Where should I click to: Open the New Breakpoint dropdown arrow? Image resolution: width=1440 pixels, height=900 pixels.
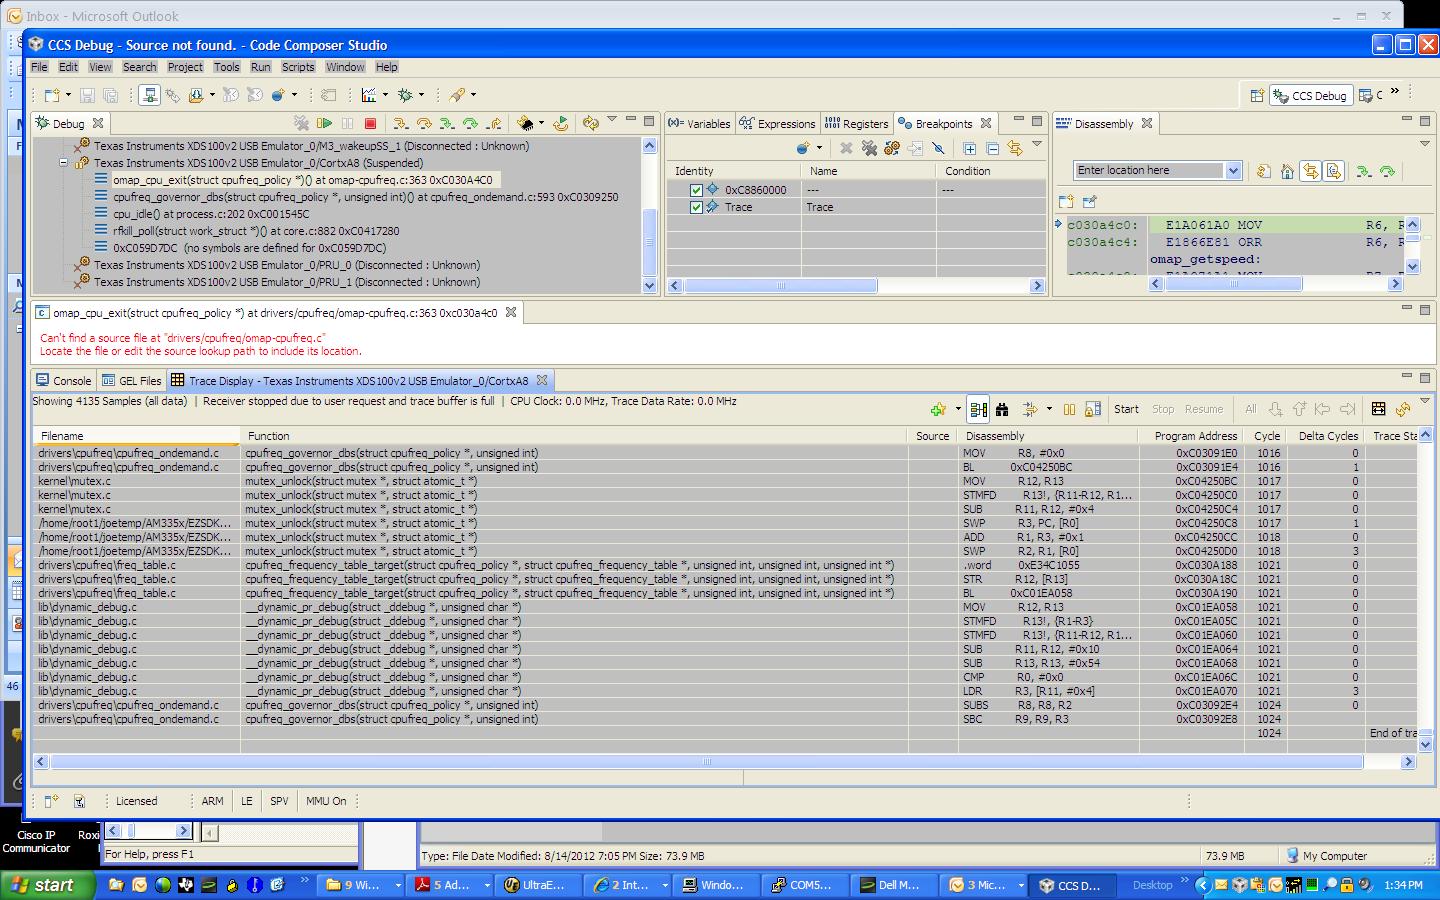(819, 148)
